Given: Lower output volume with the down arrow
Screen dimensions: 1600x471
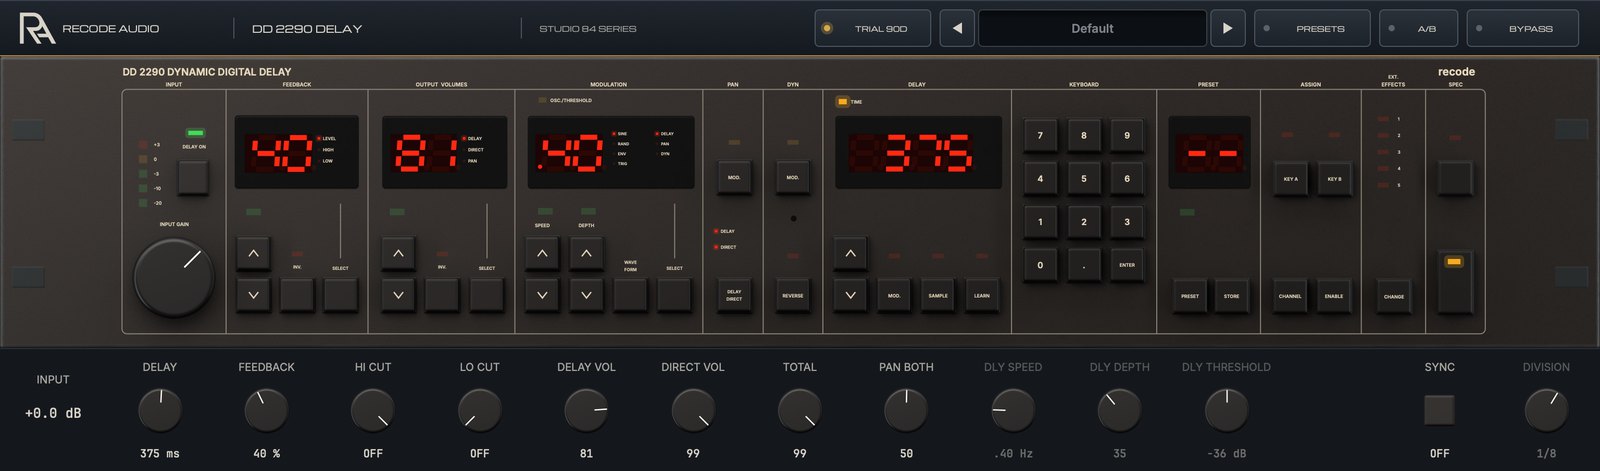Looking at the screenshot, I should point(398,296).
